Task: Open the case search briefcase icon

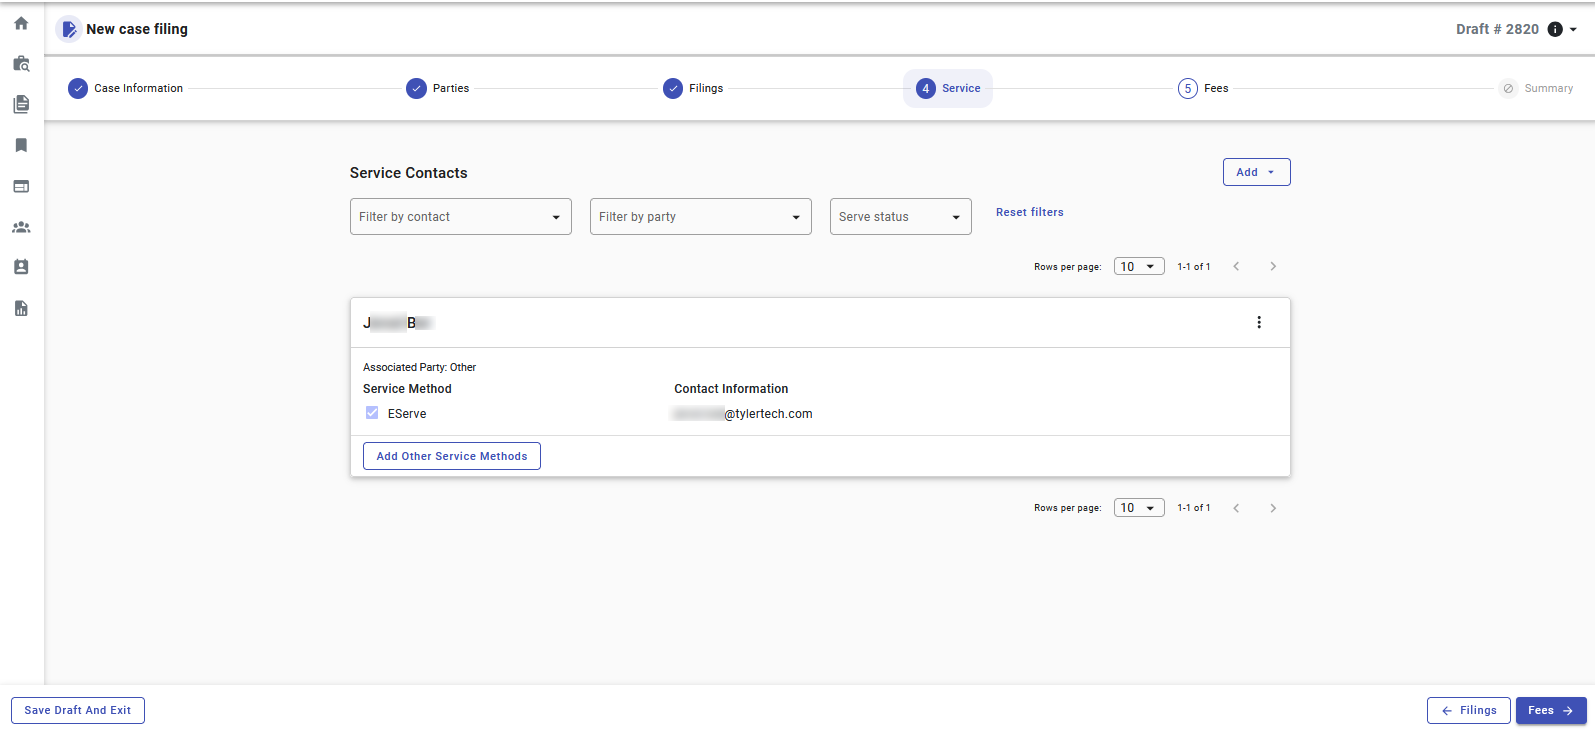Action: [21, 64]
